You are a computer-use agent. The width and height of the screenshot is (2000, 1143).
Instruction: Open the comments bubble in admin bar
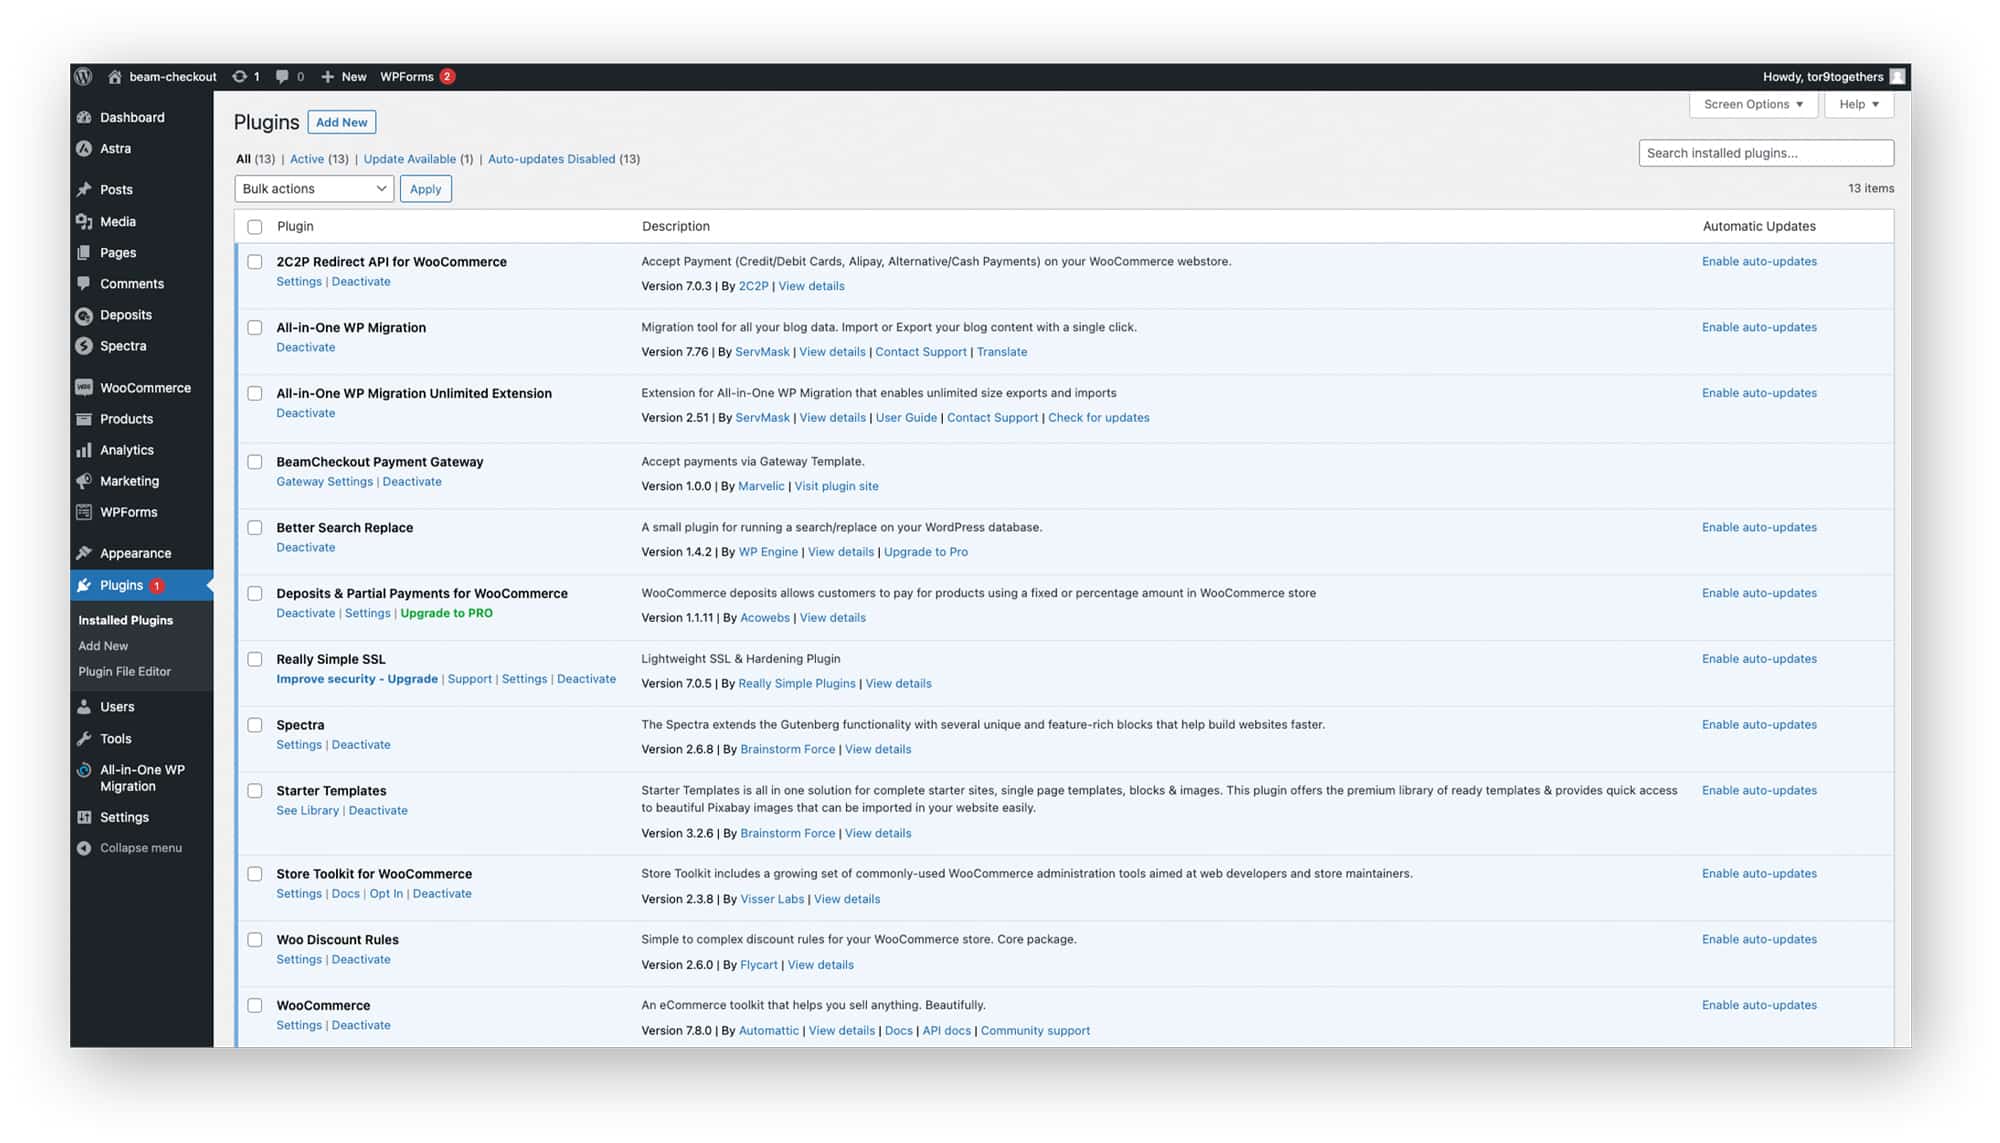tap(282, 76)
